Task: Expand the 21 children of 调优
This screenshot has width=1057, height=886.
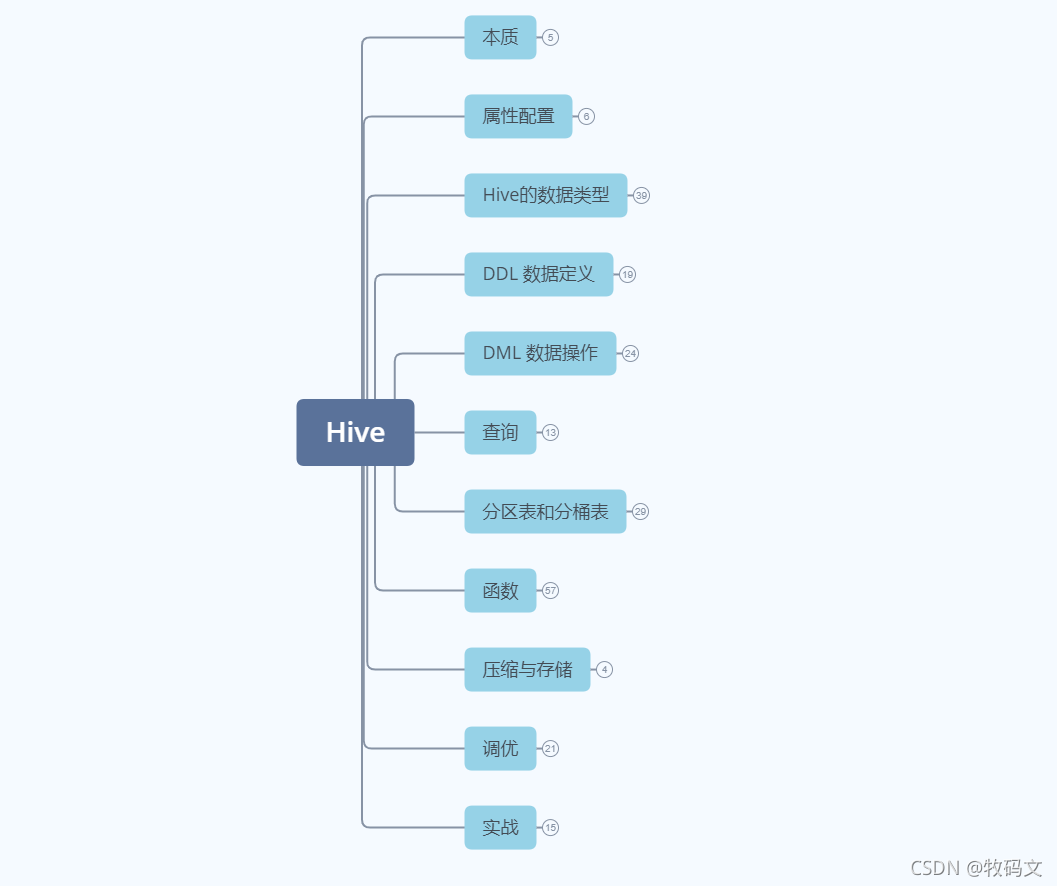Action: [x=551, y=748]
